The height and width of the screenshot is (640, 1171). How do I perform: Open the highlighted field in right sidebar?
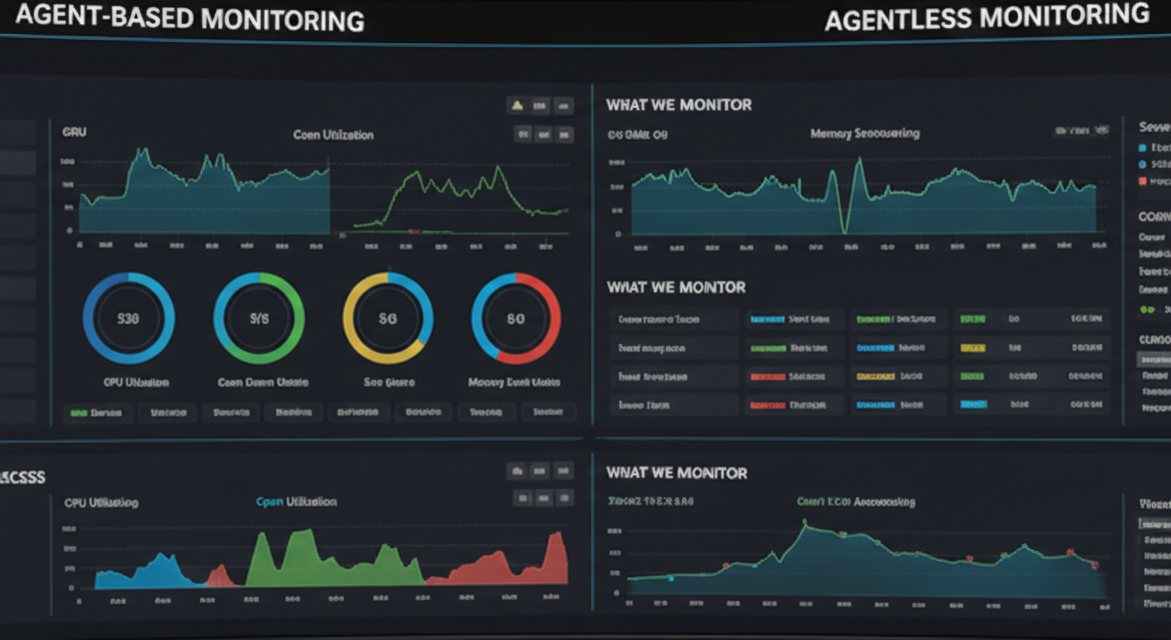(1154, 358)
